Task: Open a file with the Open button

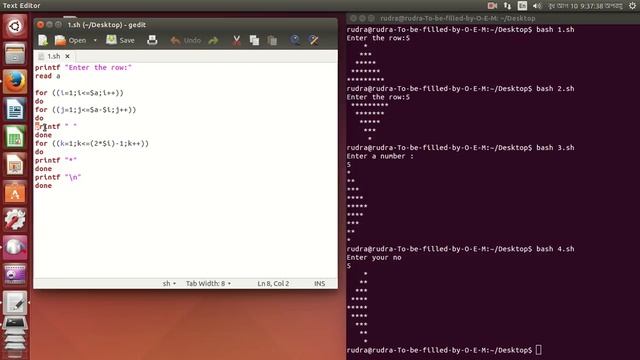Action: (x=71, y=40)
